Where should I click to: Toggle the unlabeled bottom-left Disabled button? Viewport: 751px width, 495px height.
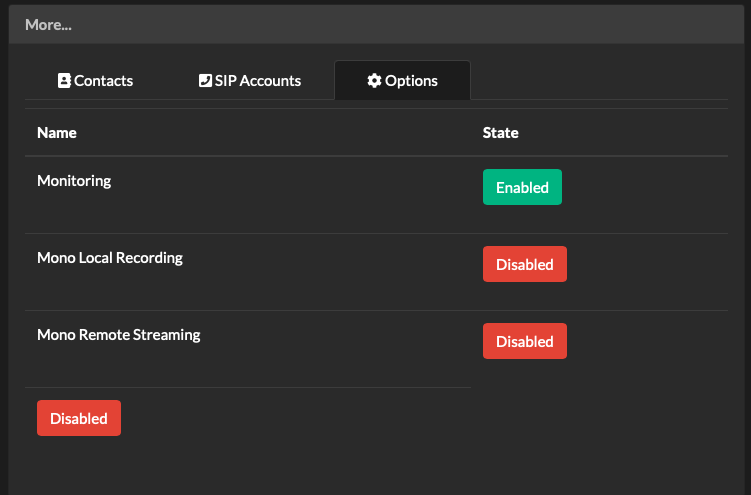tap(78, 418)
